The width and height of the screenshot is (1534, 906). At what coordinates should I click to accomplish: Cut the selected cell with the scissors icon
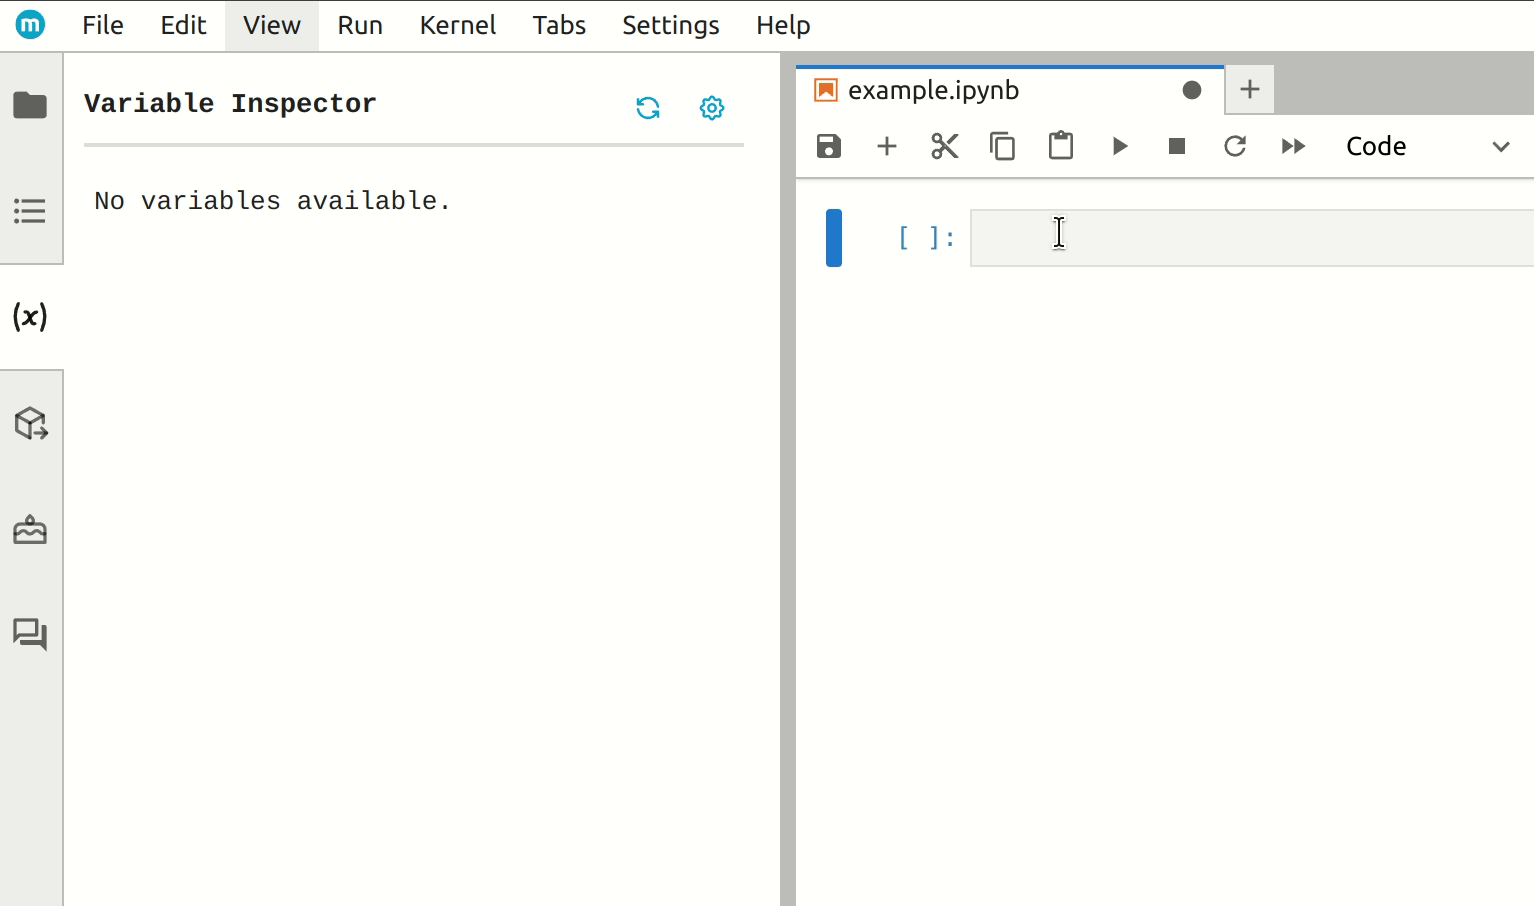tap(944, 146)
